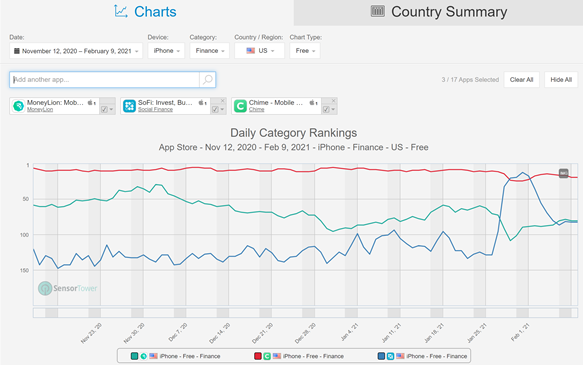Open the Chime publisher link
Viewport: 583px width, 365px height.
257,110
